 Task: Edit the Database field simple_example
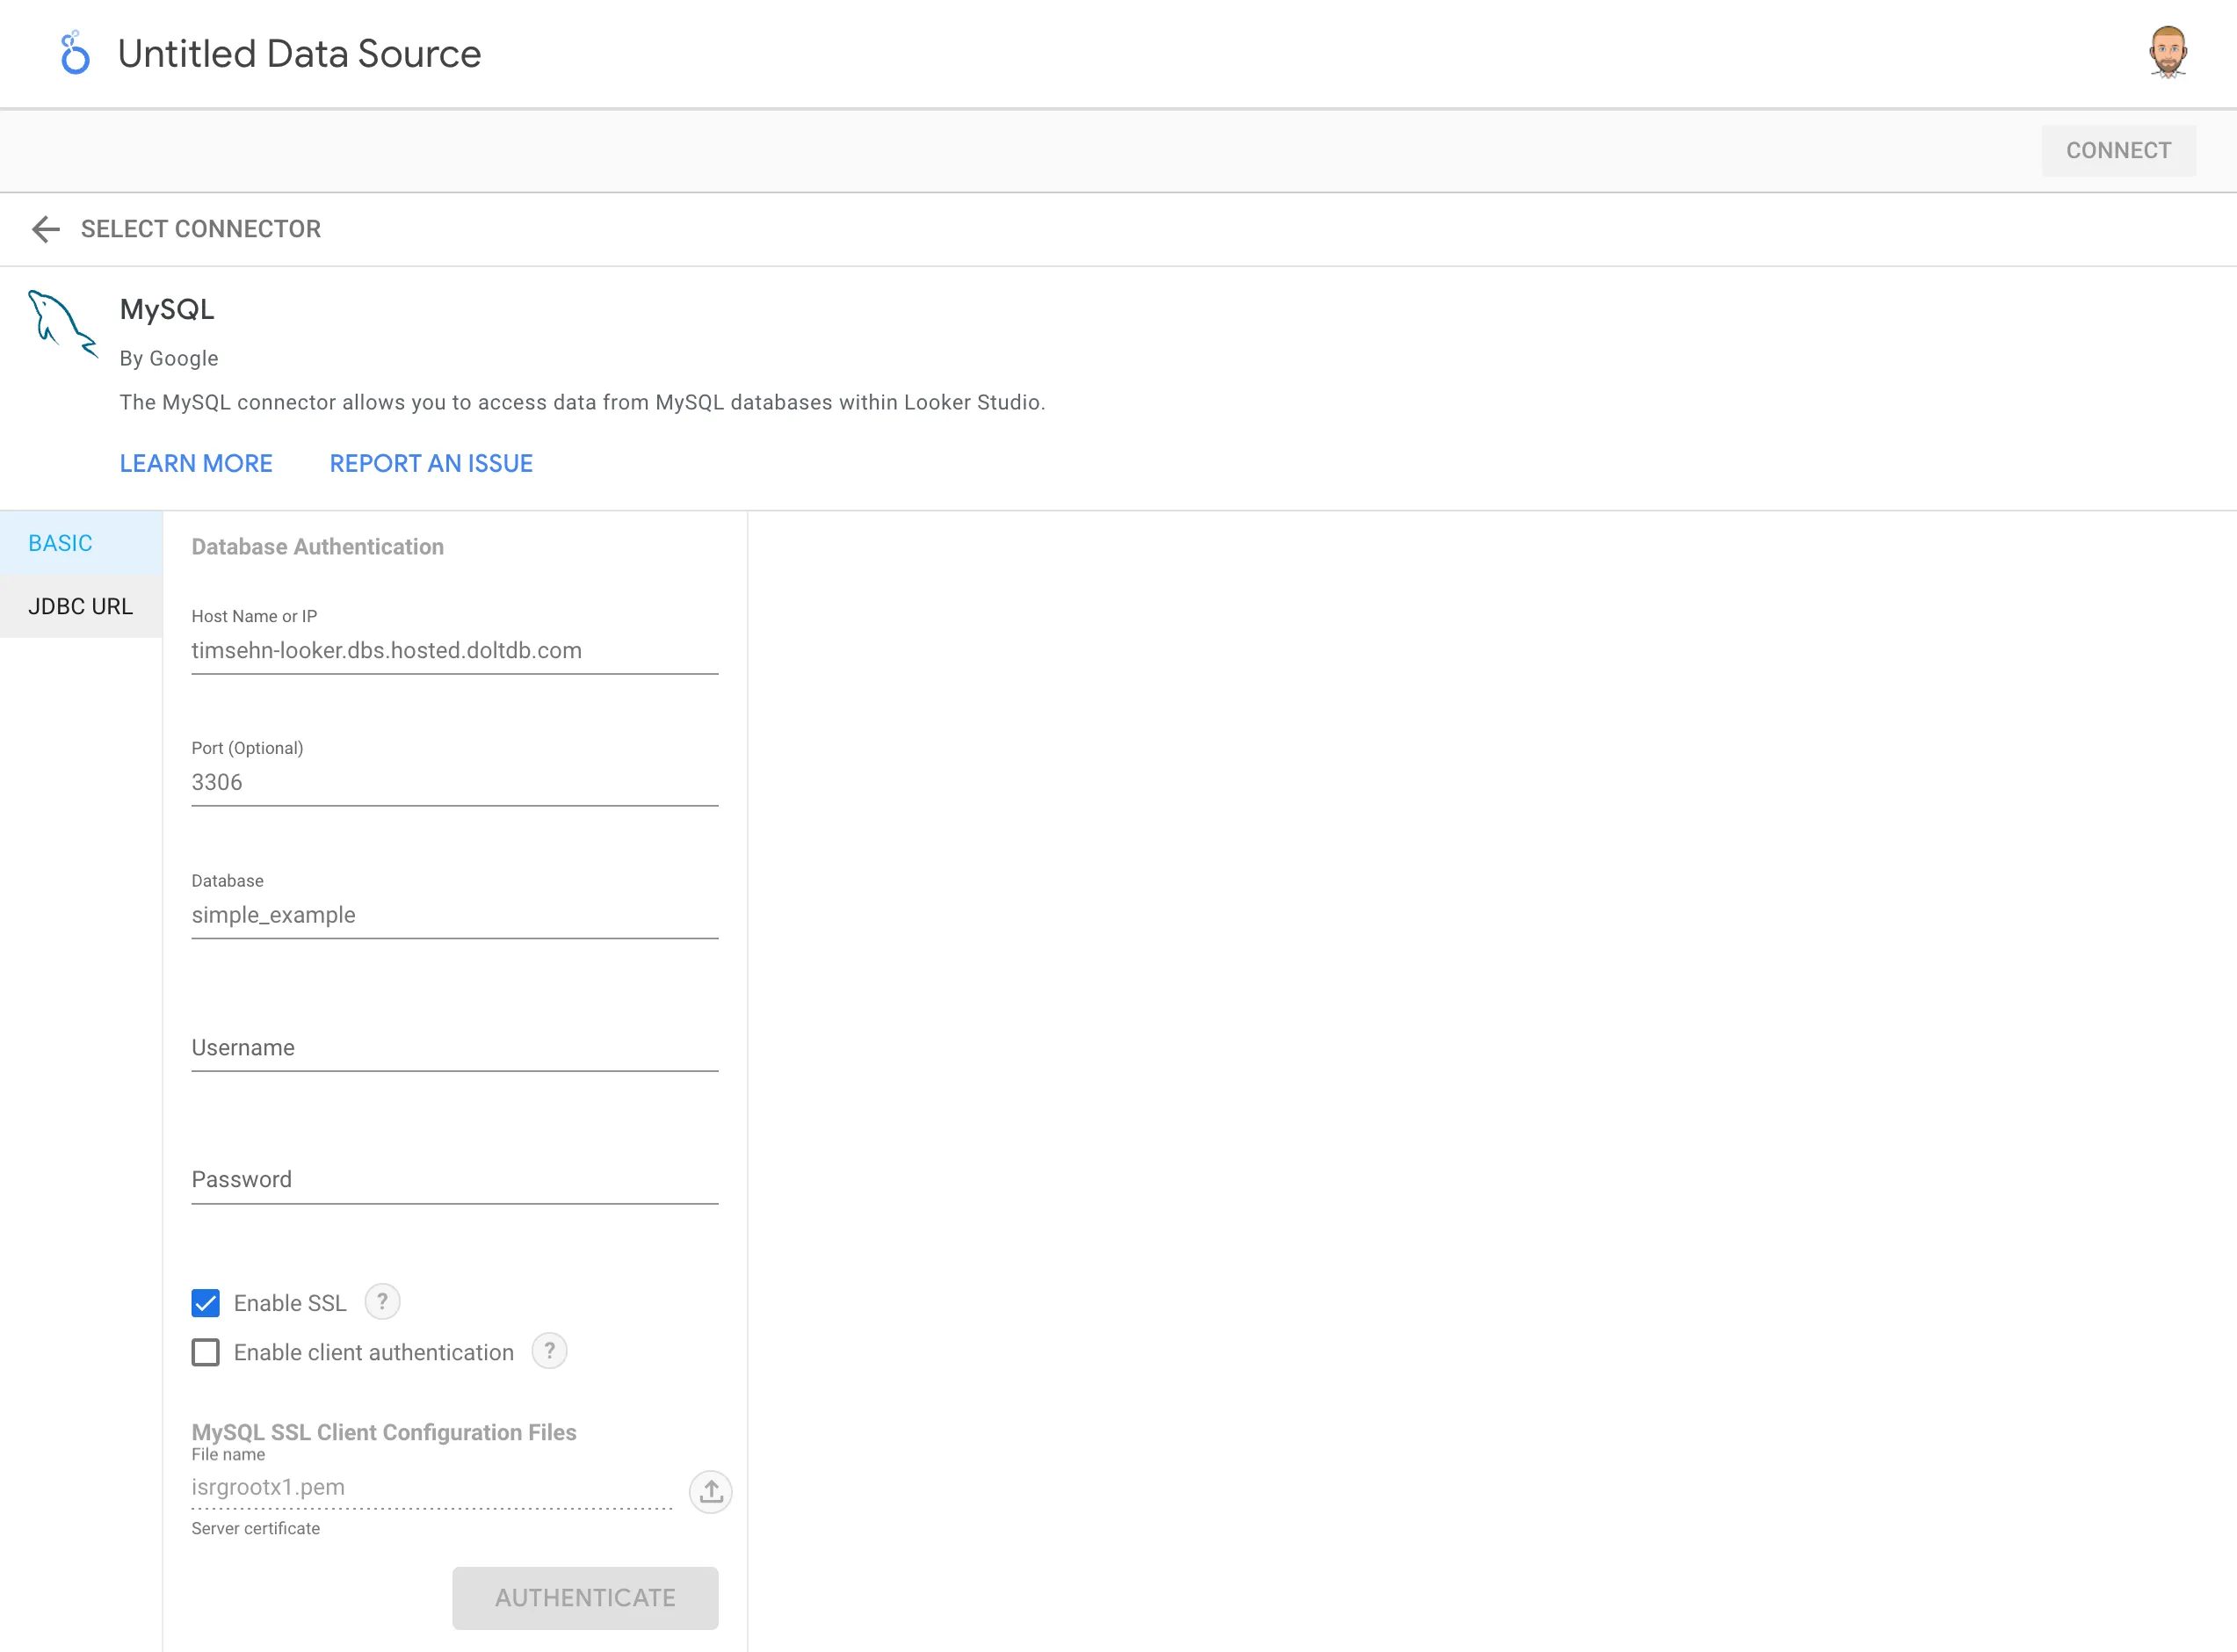tap(454, 914)
